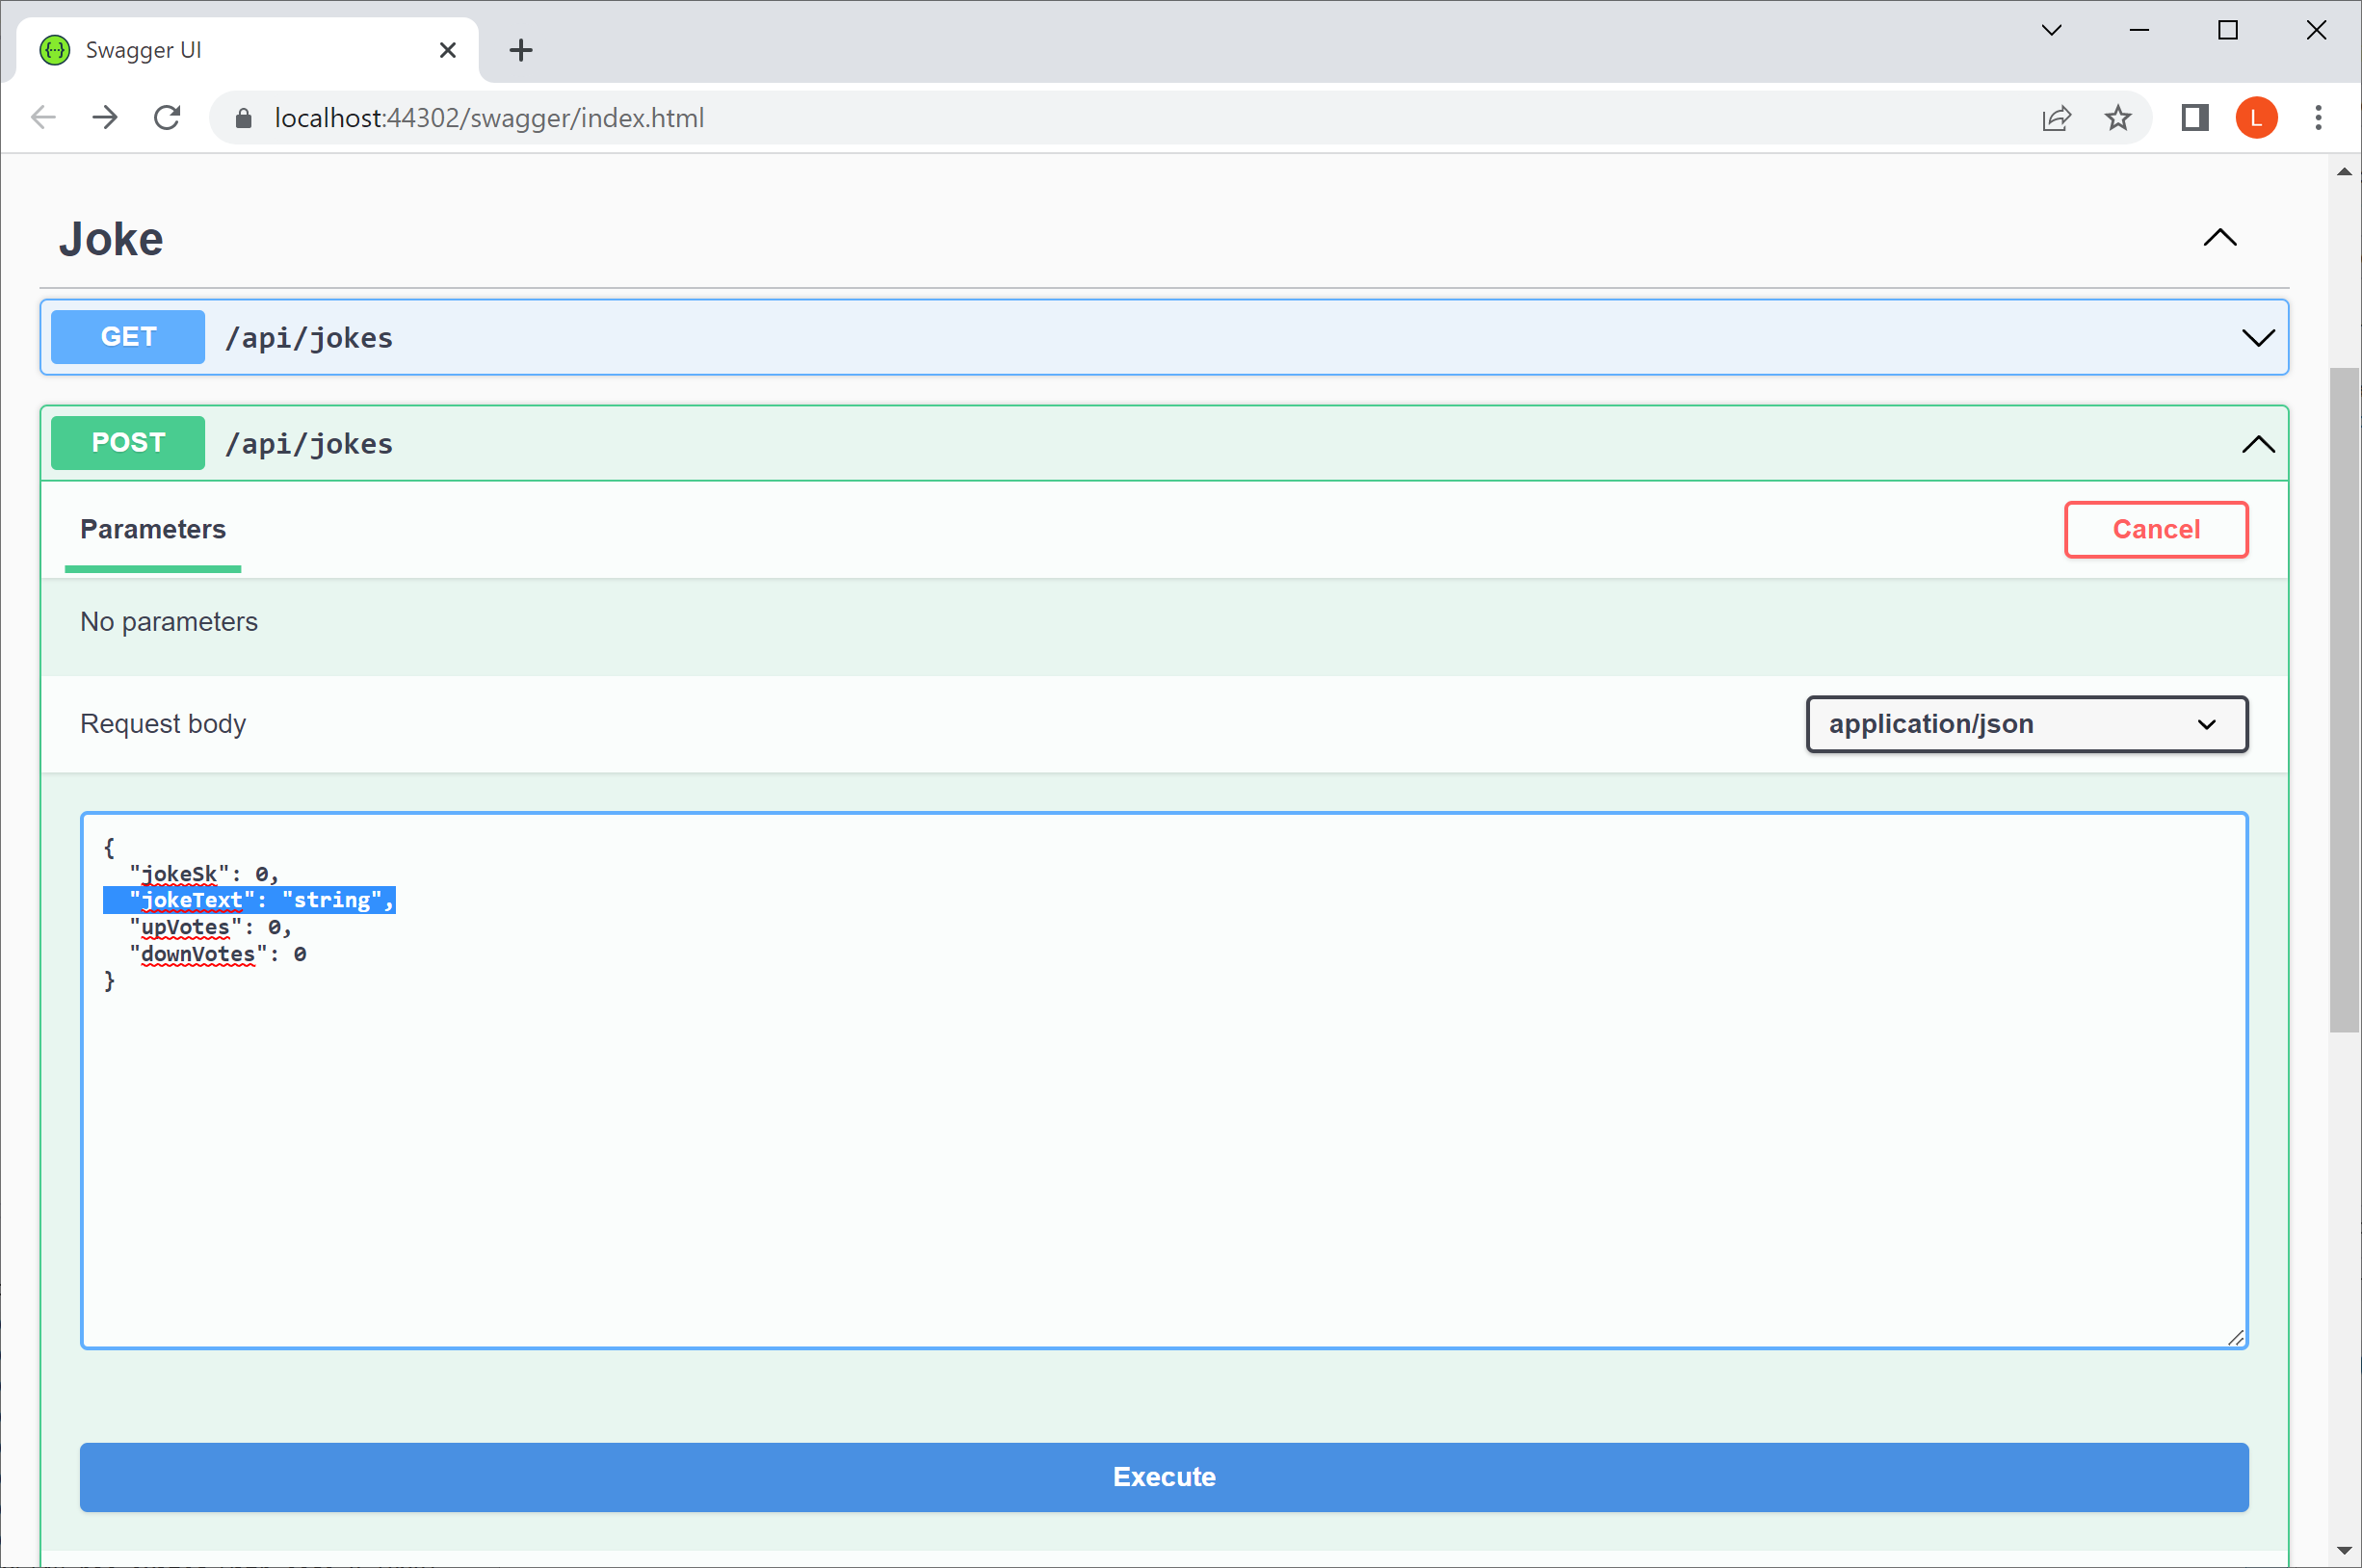
Task: Open the browser side panel icon
Action: tap(2194, 118)
